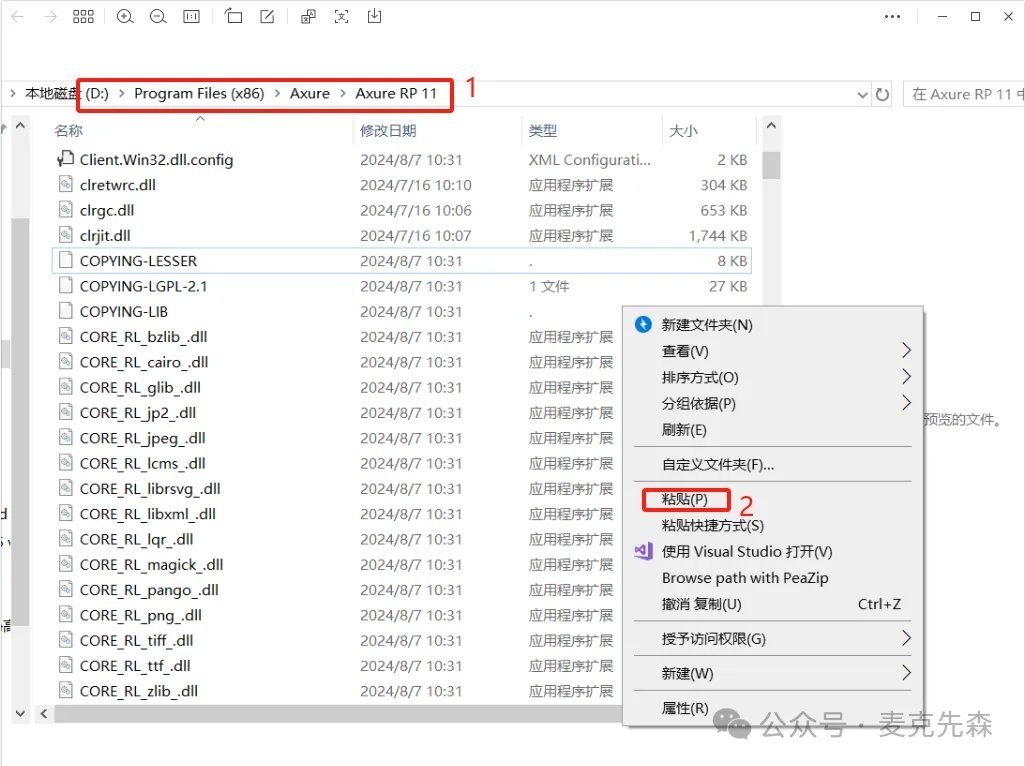Expand the chevron between Axure and Axure RP 11
This screenshot has height=766, width=1025.
343,93
